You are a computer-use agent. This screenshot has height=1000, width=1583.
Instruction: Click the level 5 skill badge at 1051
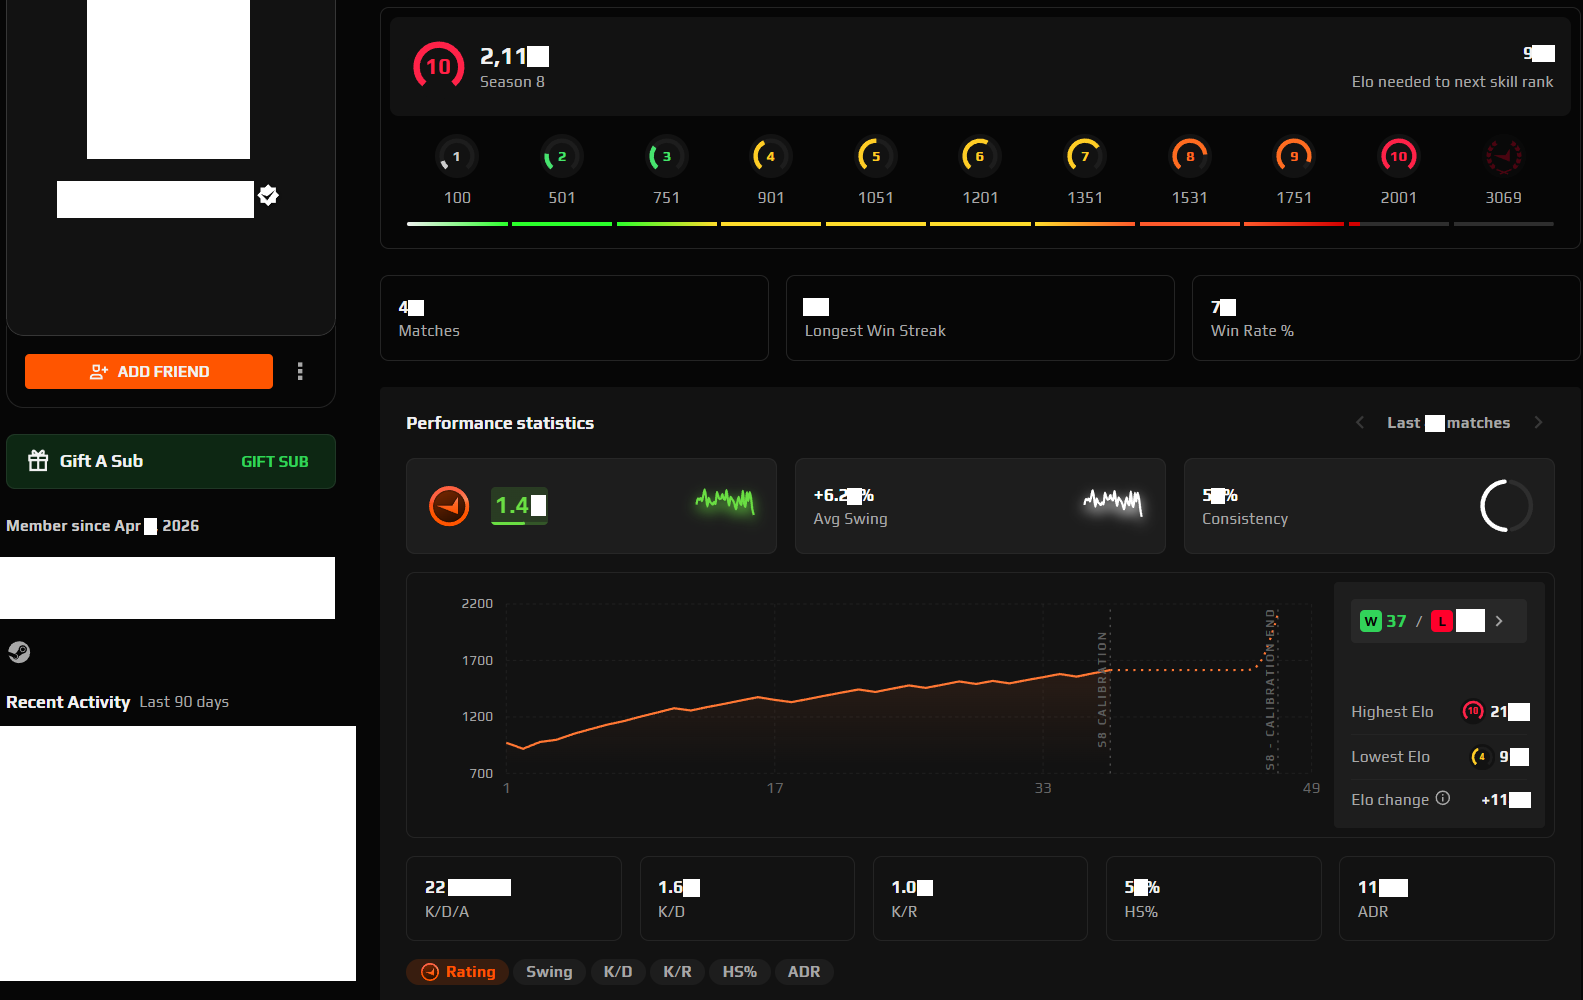[875, 157]
